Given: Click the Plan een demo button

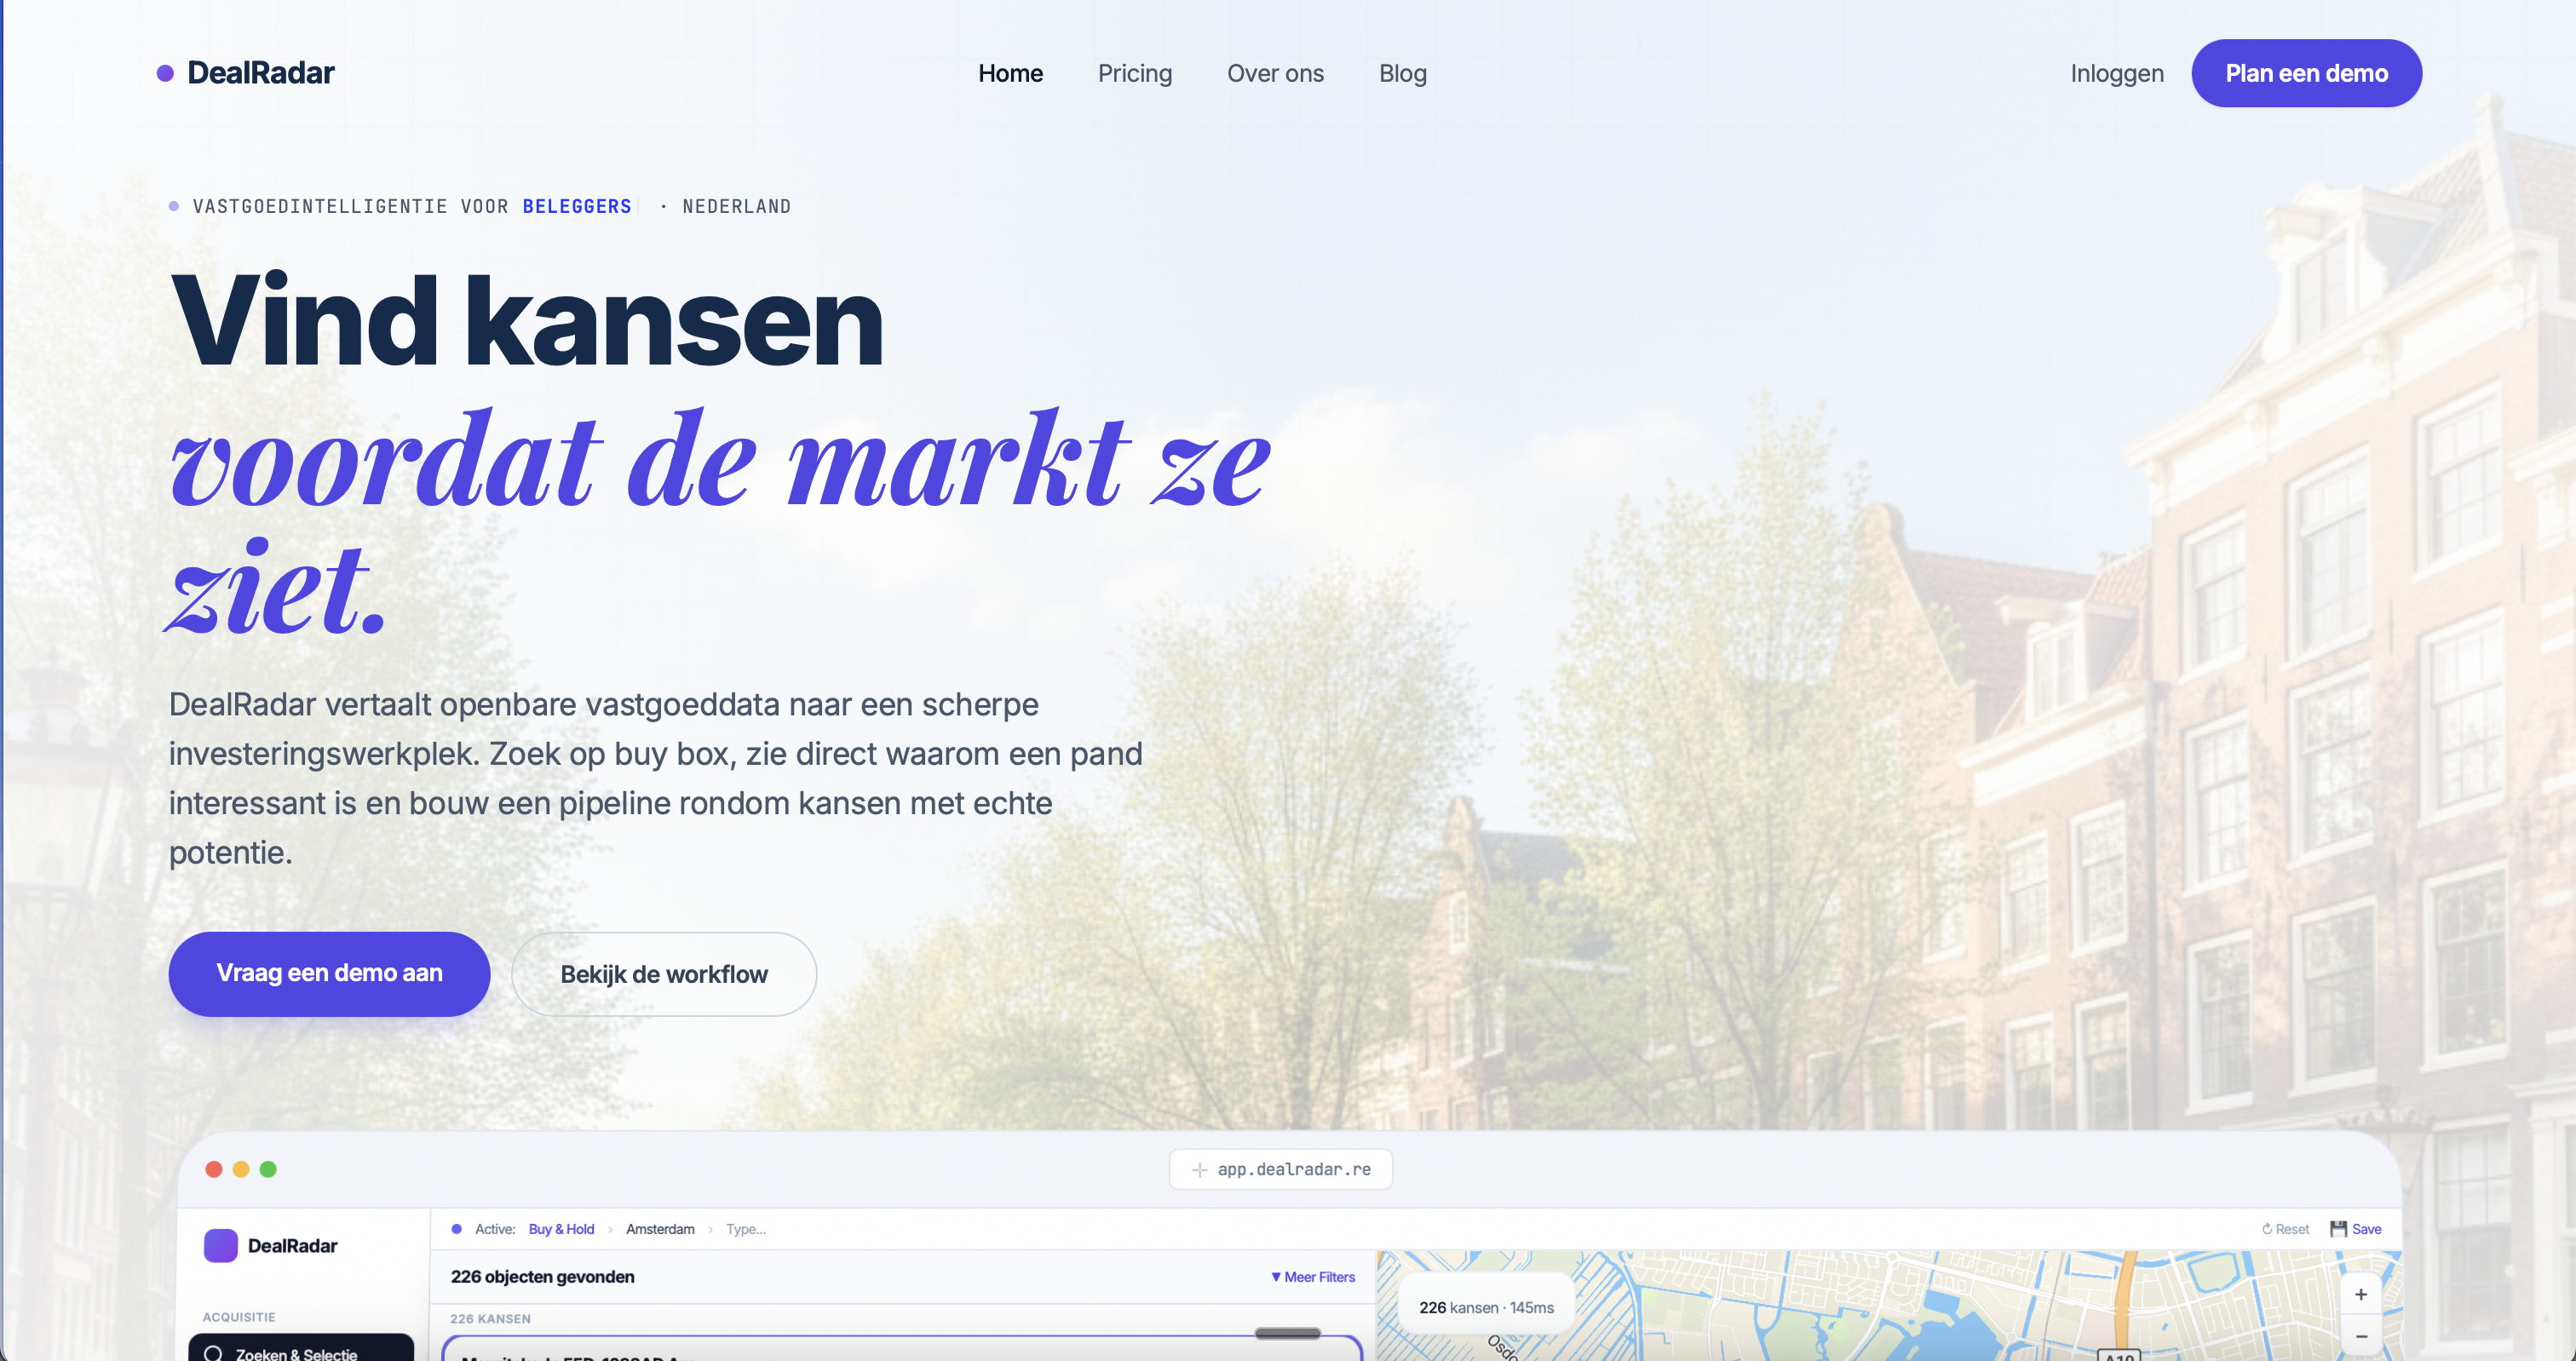Looking at the screenshot, I should 2306,72.
